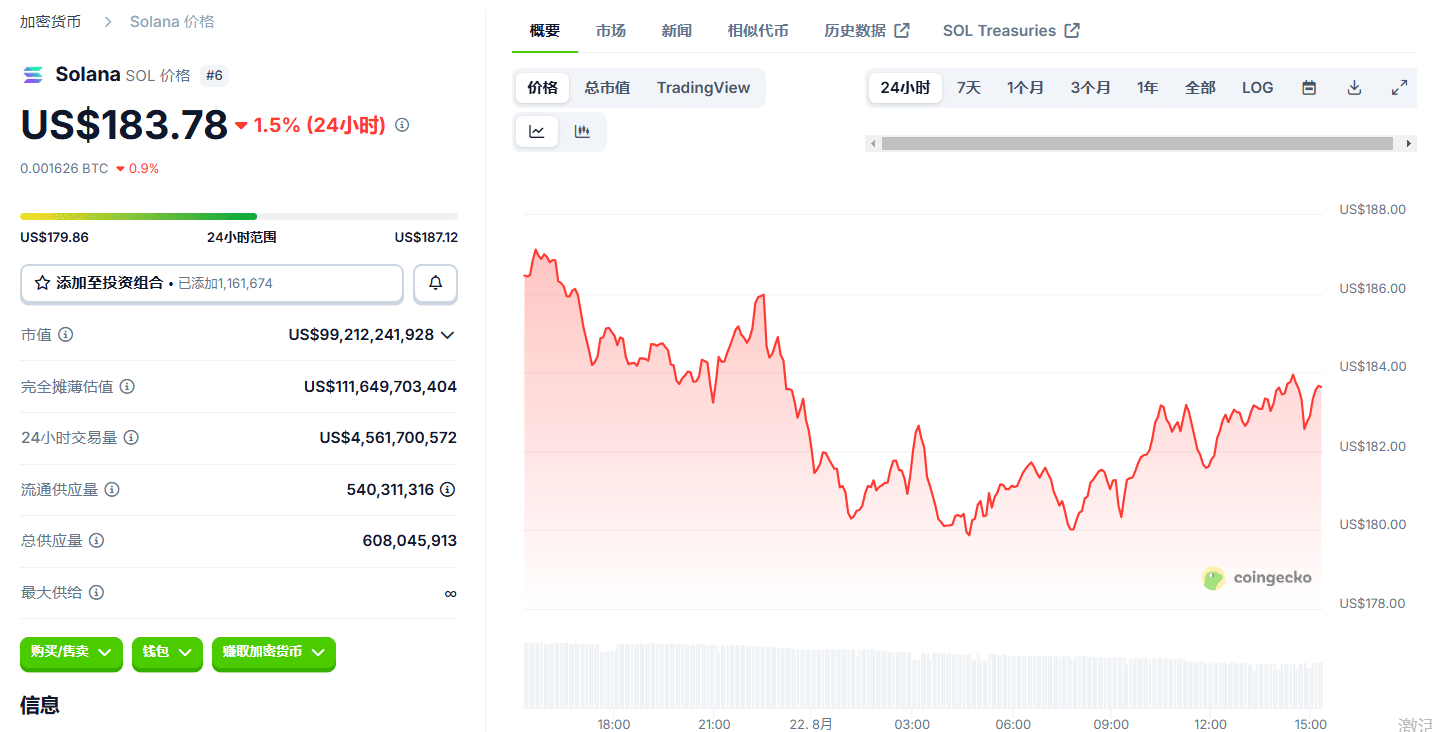Click the US$183.78 price text

point(124,124)
